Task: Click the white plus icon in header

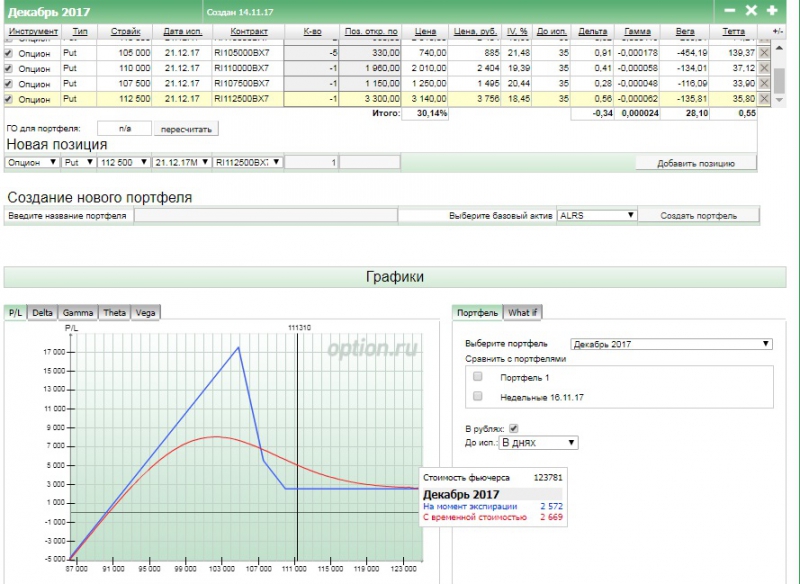Action: pos(772,11)
